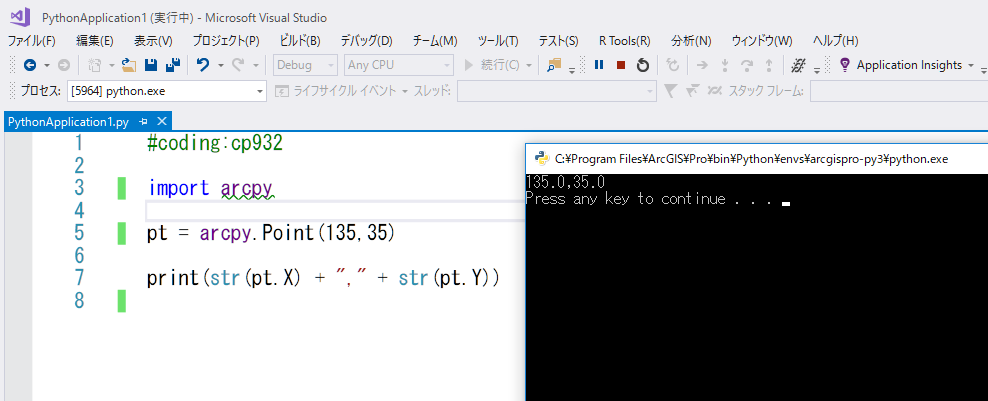Restart the debug session
This screenshot has height=401, width=988.
click(643, 65)
